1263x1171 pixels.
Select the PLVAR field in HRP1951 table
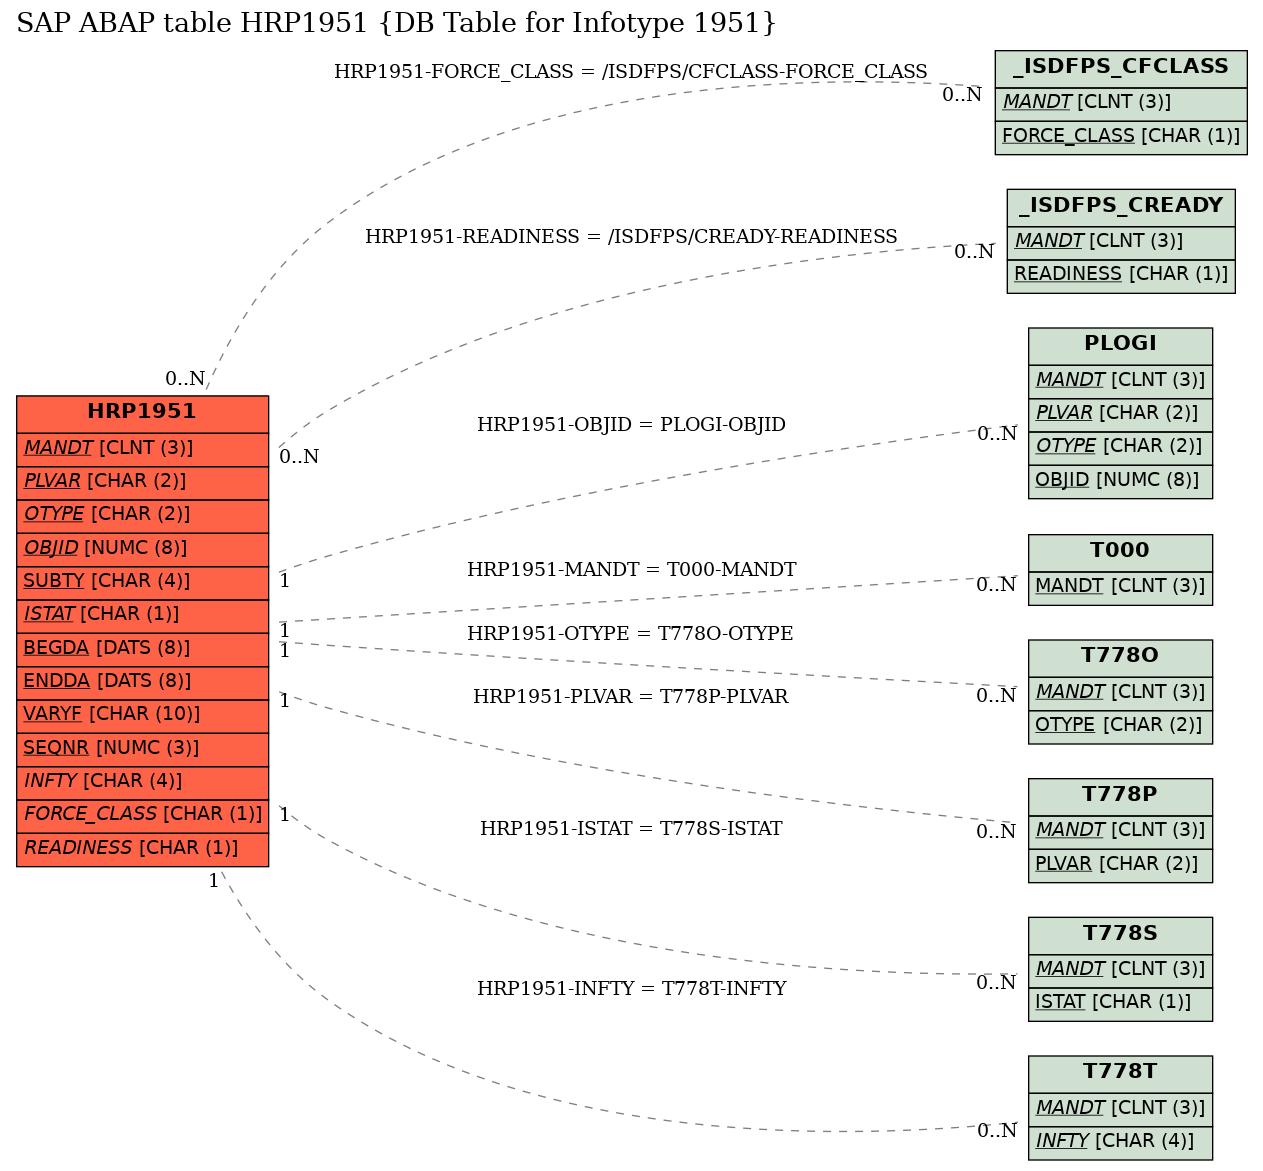click(x=142, y=482)
